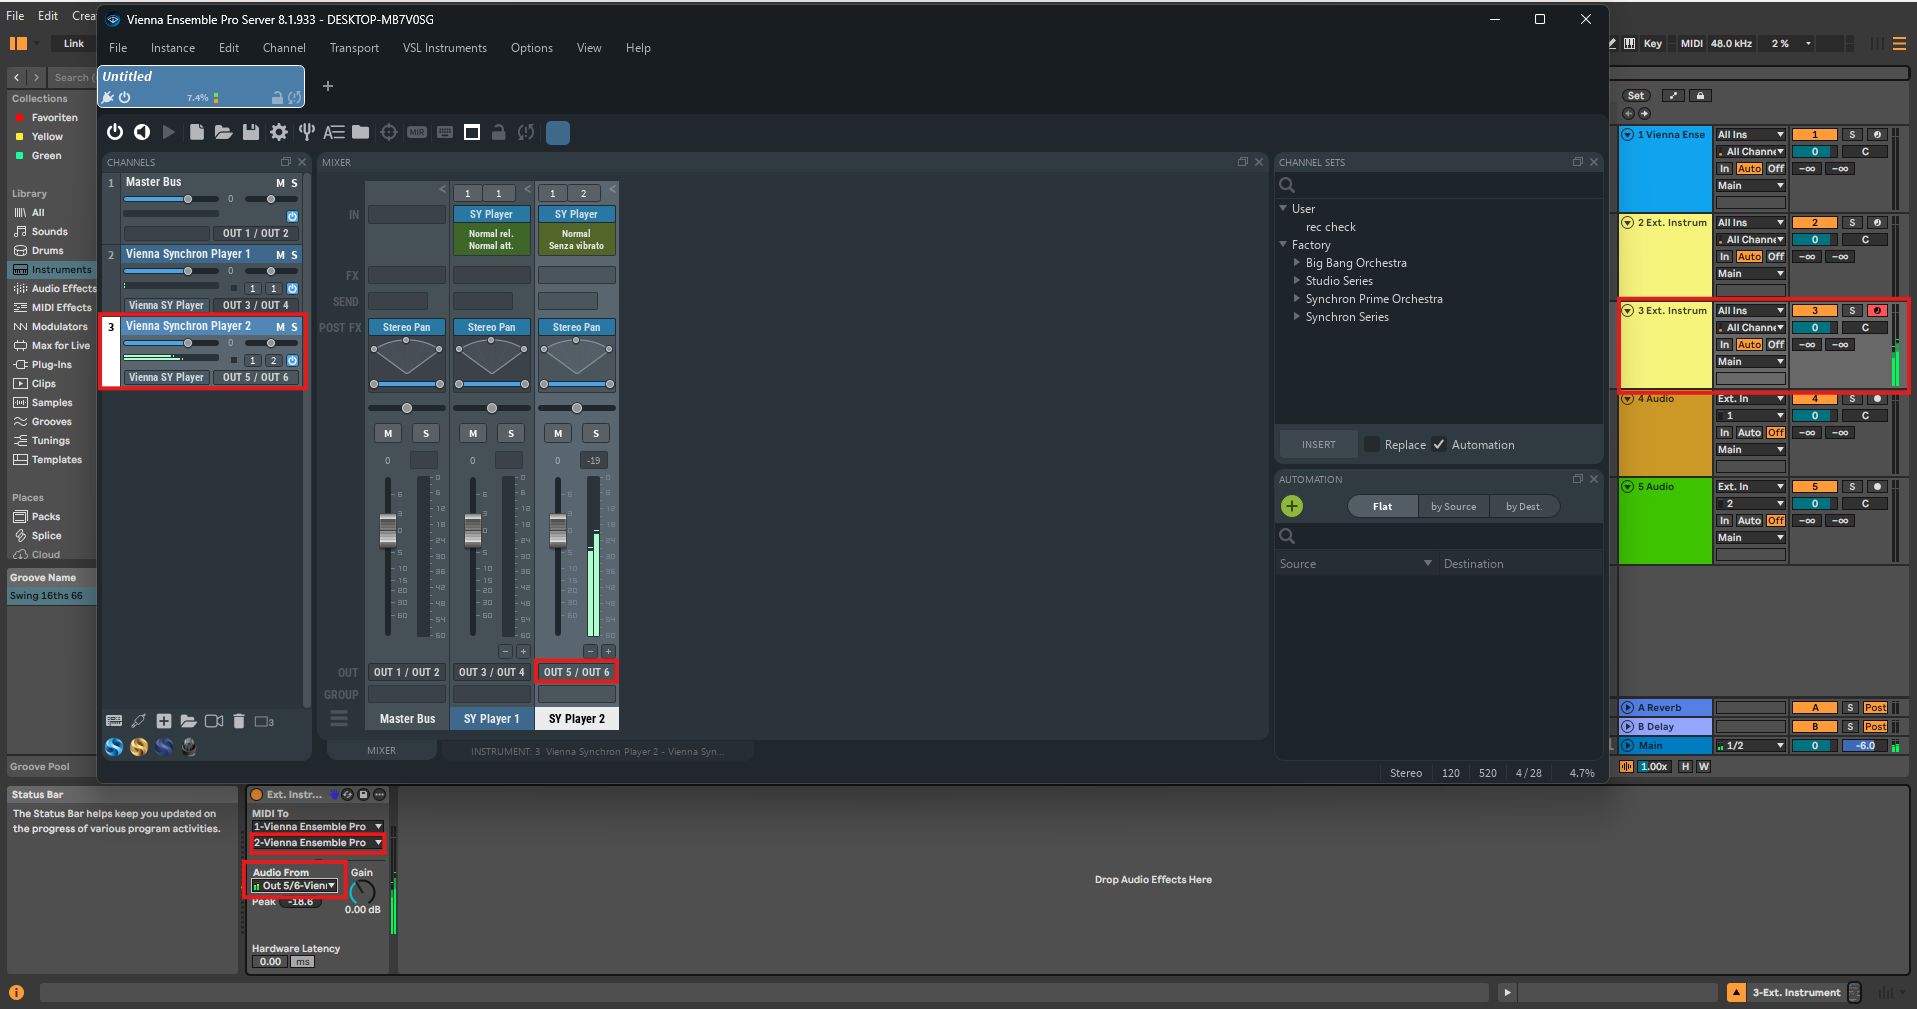Delete the channel with the trash icon
Screen dimensions: 1917x1009
(239, 721)
